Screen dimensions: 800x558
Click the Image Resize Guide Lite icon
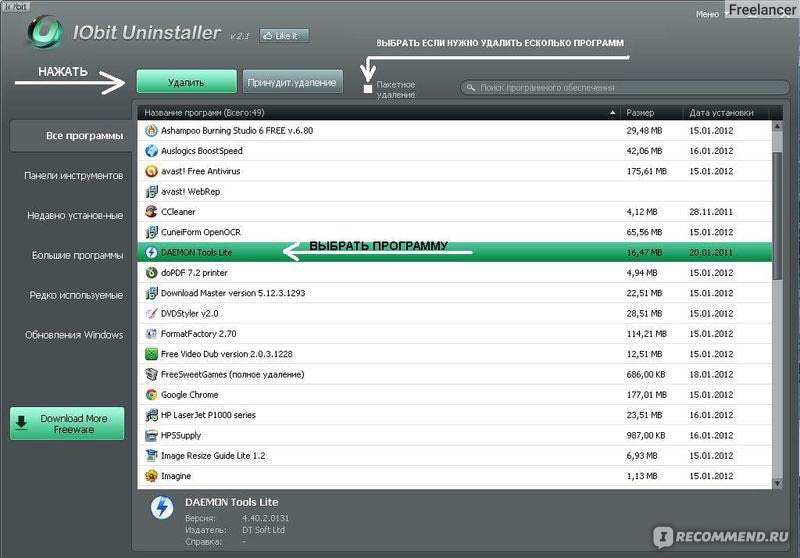point(152,455)
